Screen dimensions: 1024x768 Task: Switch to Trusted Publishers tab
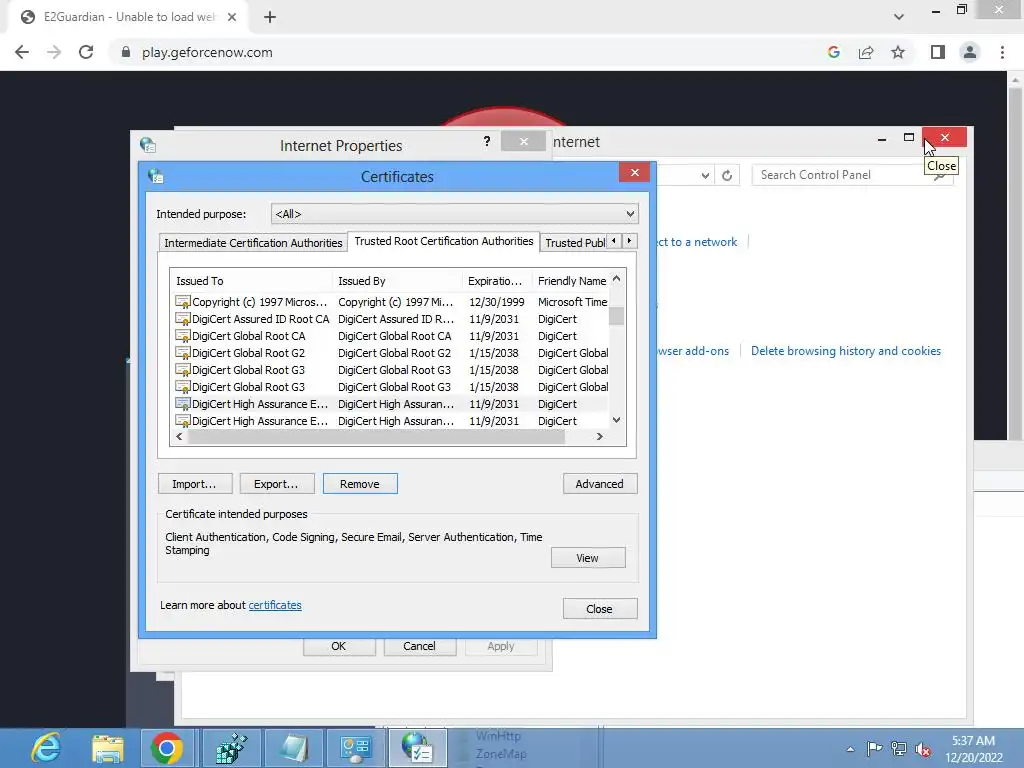[x=575, y=243]
